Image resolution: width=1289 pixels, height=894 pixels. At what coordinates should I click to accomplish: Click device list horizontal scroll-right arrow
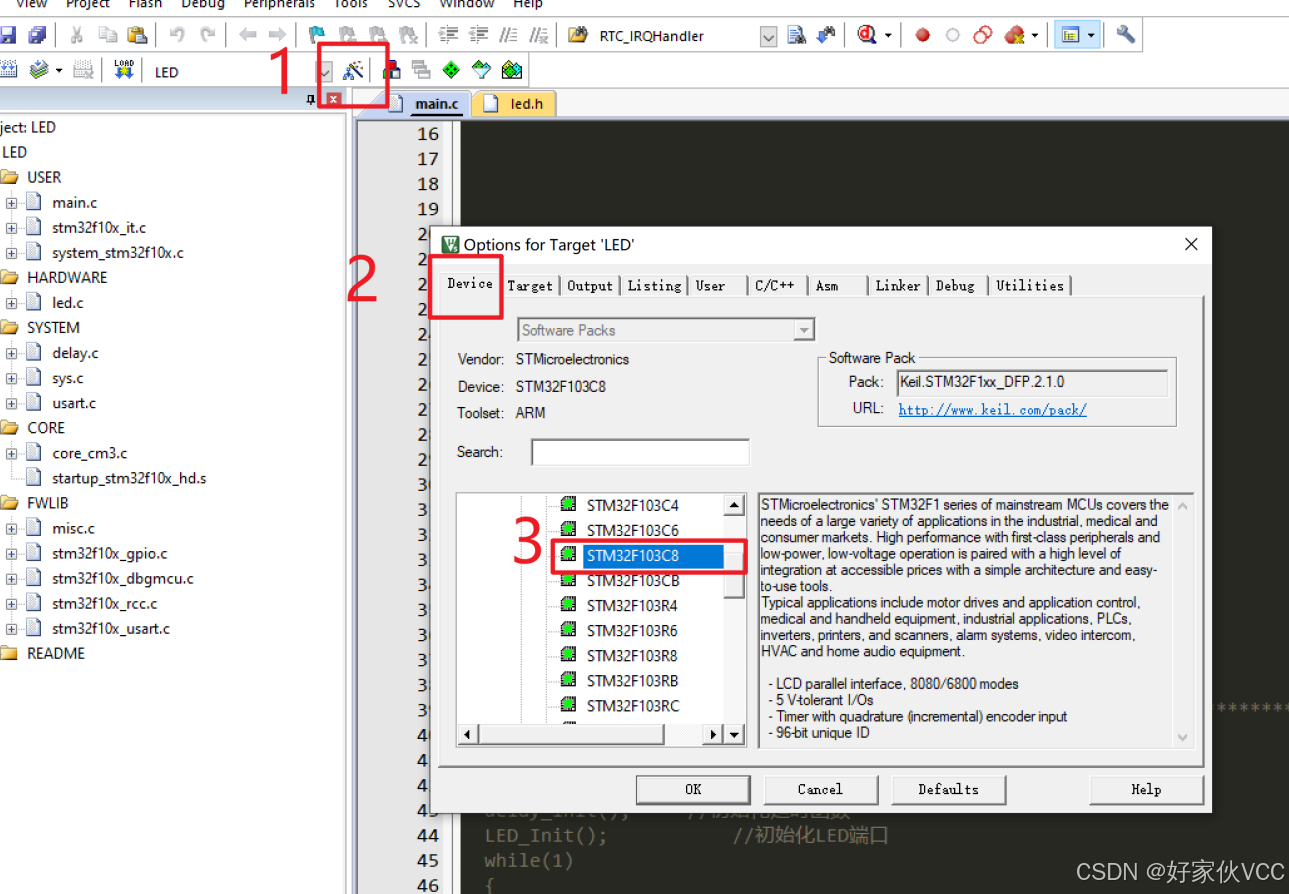(714, 734)
